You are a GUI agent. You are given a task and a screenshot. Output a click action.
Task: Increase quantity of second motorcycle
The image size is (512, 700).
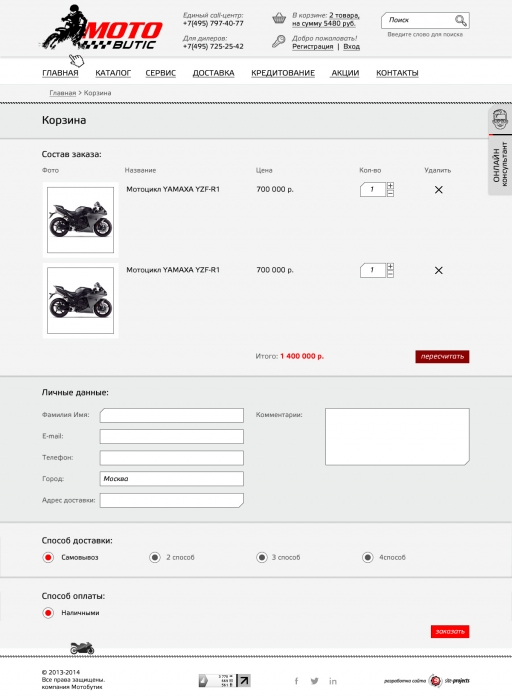(x=391, y=267)
